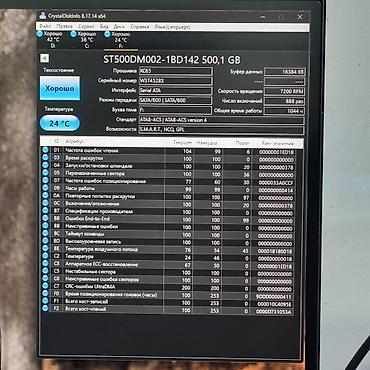Click the interface field Serial ATA
Image resolution: width=370 pixels, height=370 pixels.
coord(175,90)
